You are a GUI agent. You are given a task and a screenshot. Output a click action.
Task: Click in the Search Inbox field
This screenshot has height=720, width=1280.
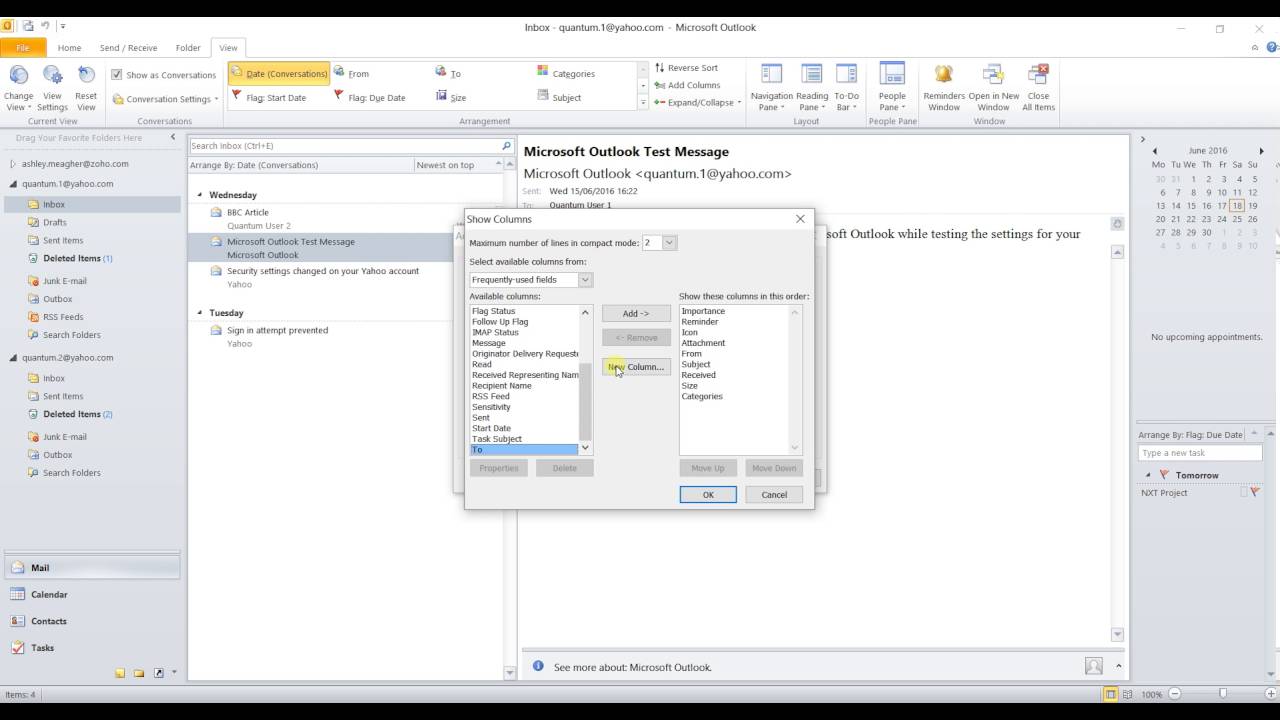pyautogui.click(x=344, y=146)
